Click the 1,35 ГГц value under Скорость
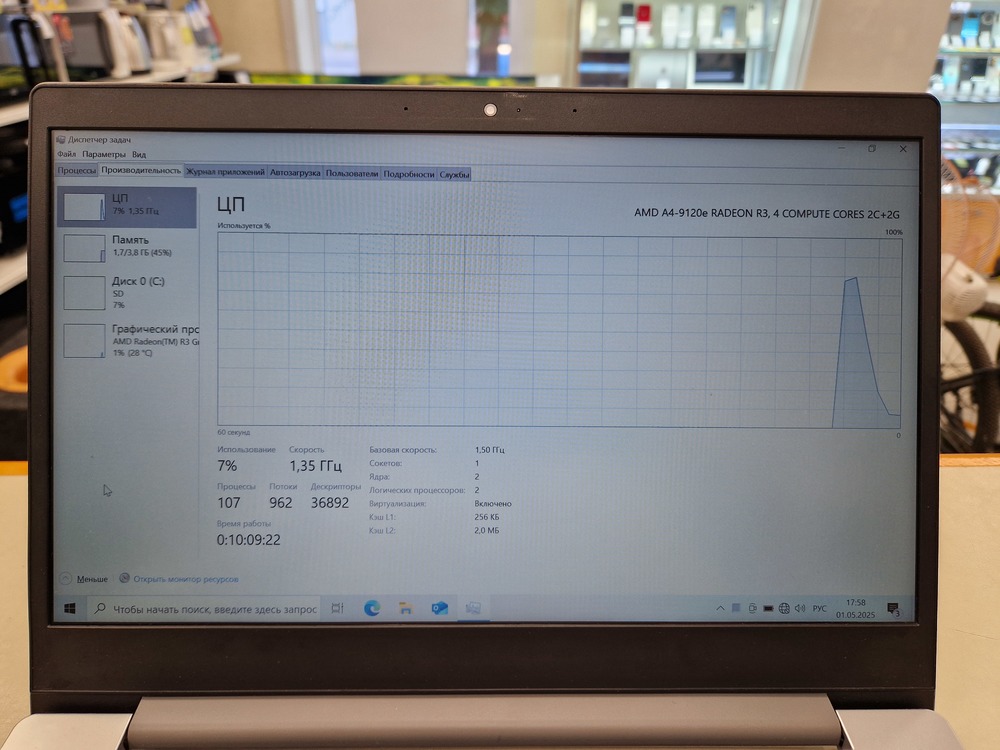The height and width of the screenshot is (750, 1000). tap(316, 466)
